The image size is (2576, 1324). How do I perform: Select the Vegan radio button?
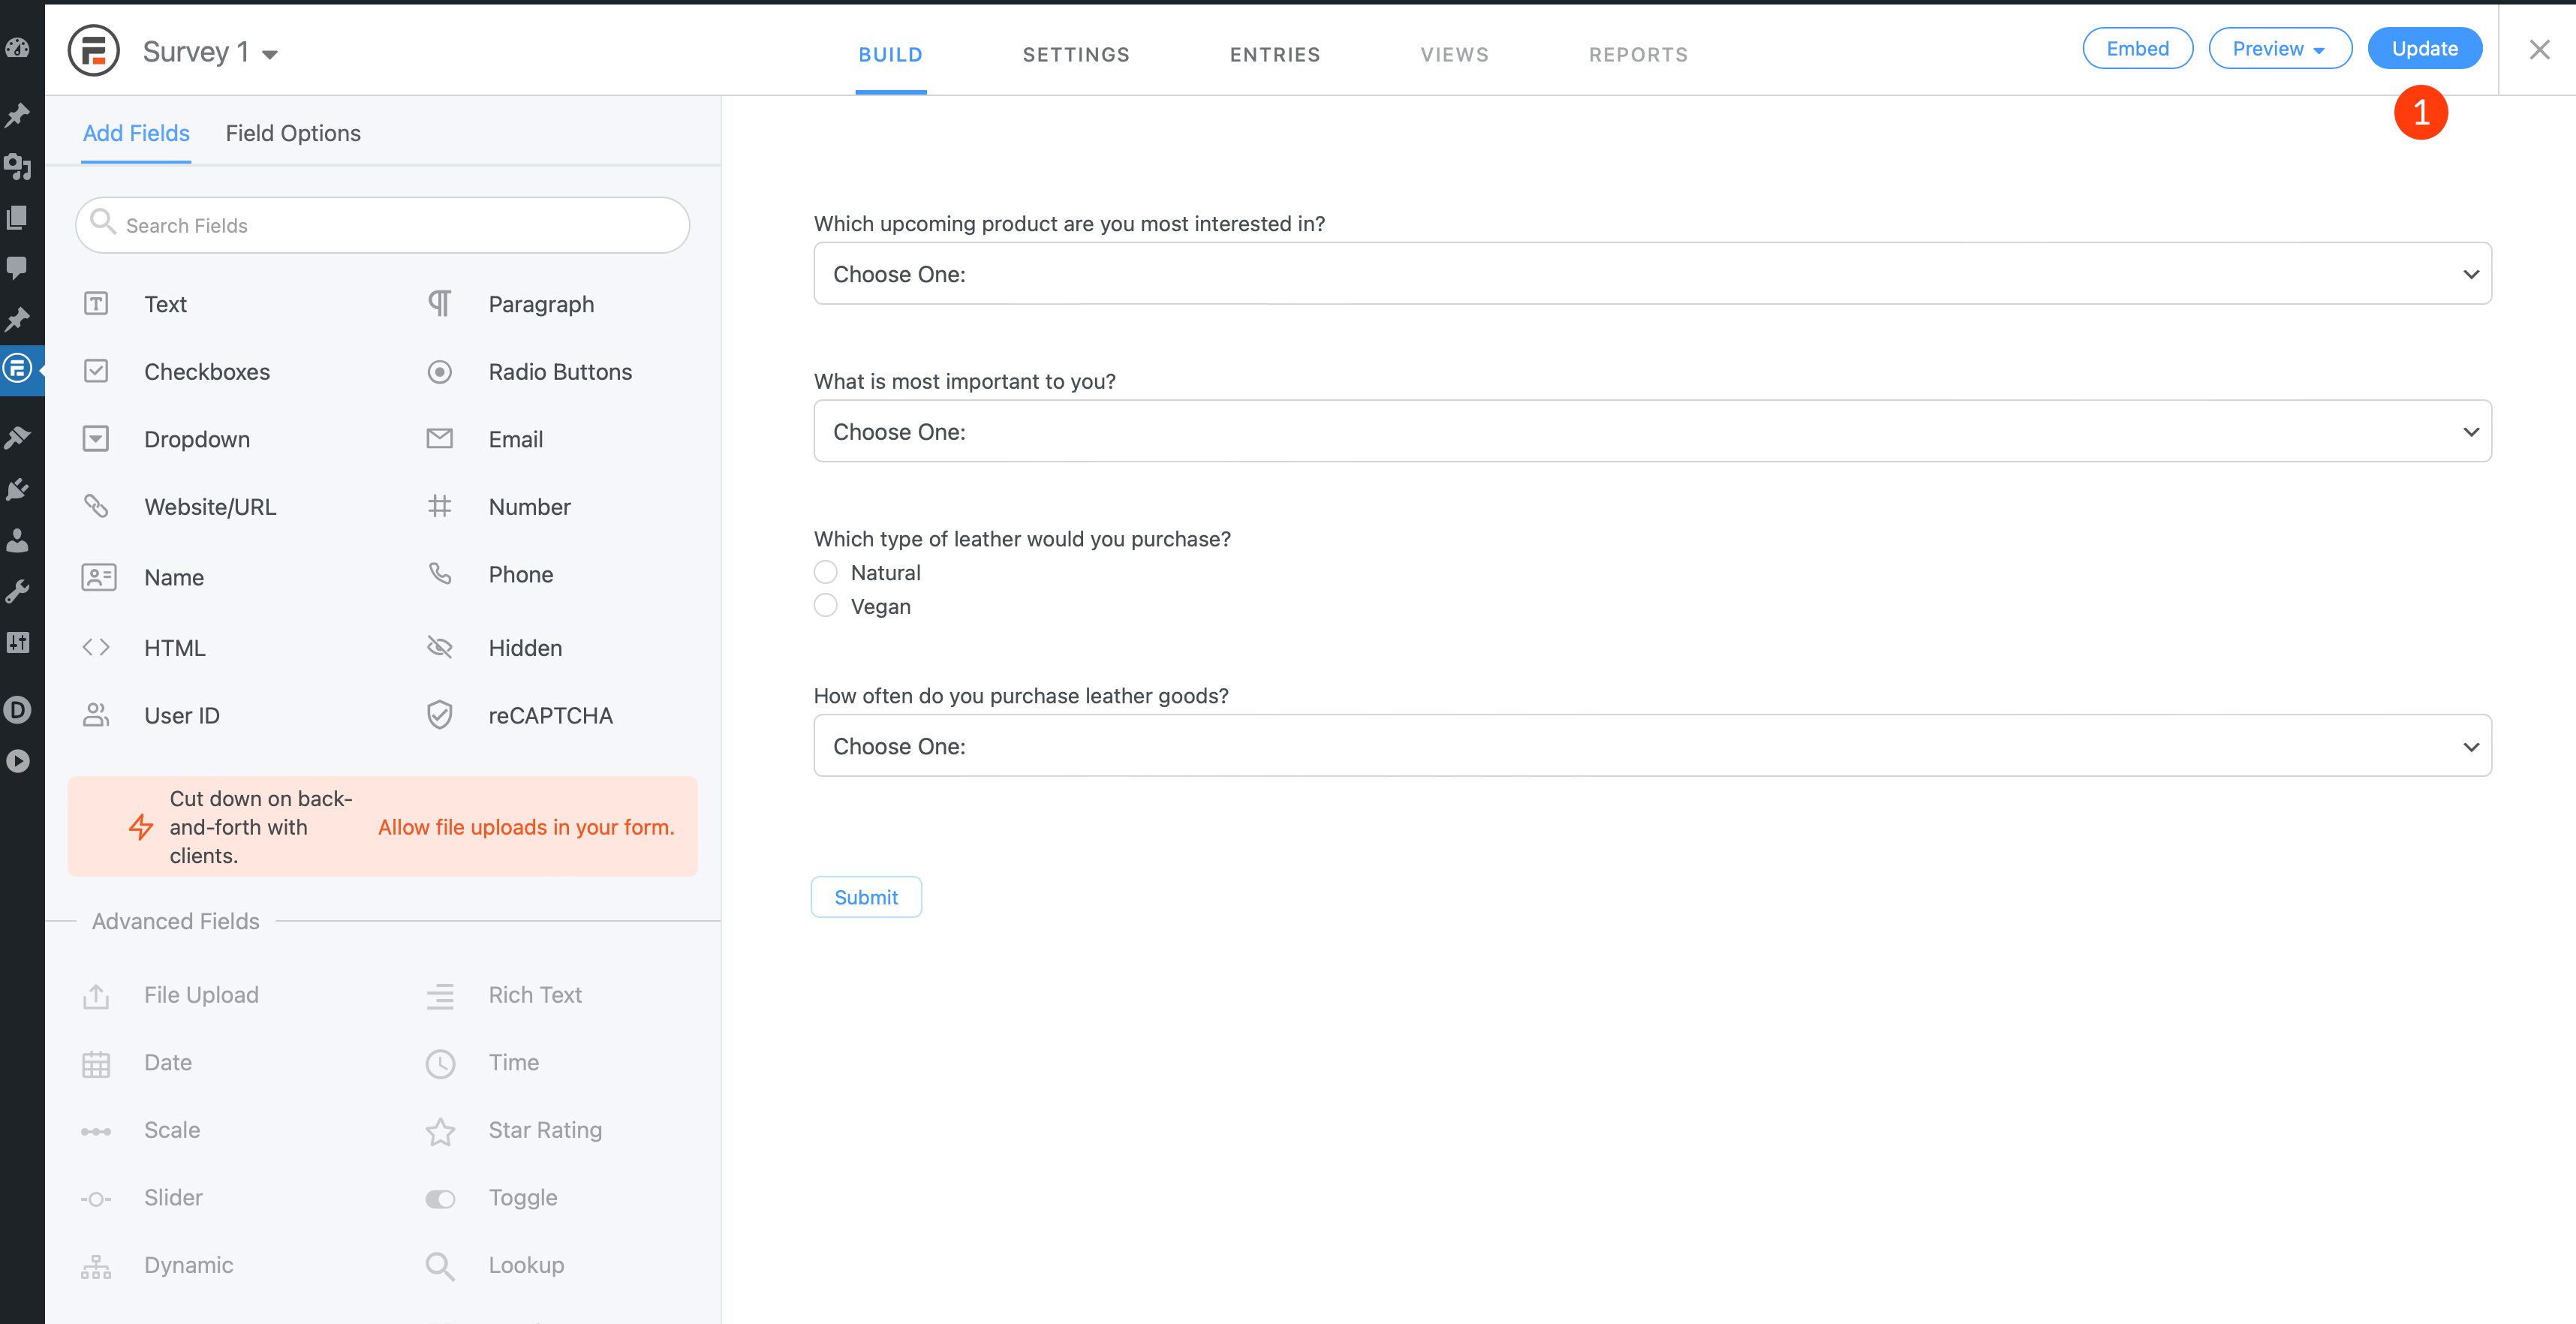pos(826,605)
